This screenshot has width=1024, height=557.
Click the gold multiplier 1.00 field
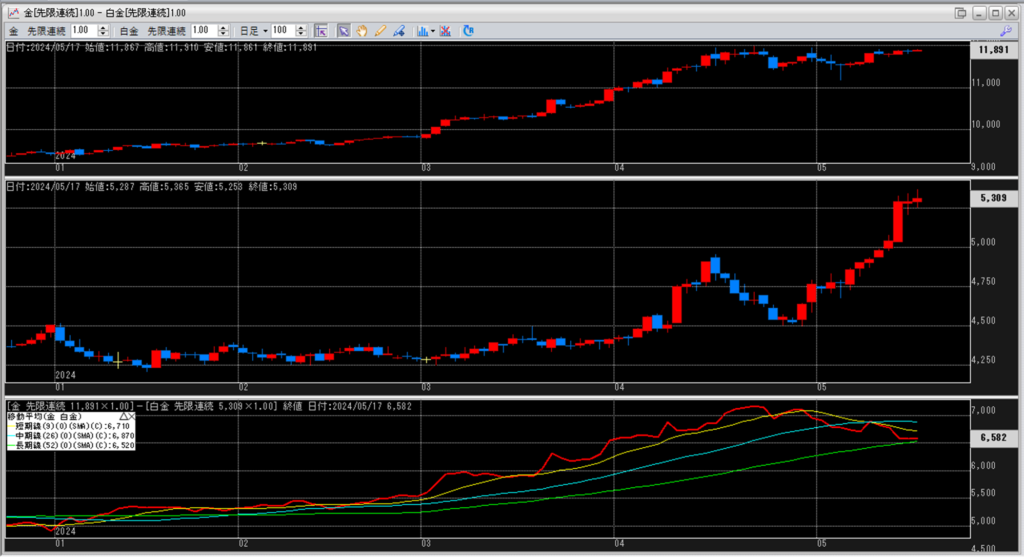pyautogui.click(x=82, y=31)
